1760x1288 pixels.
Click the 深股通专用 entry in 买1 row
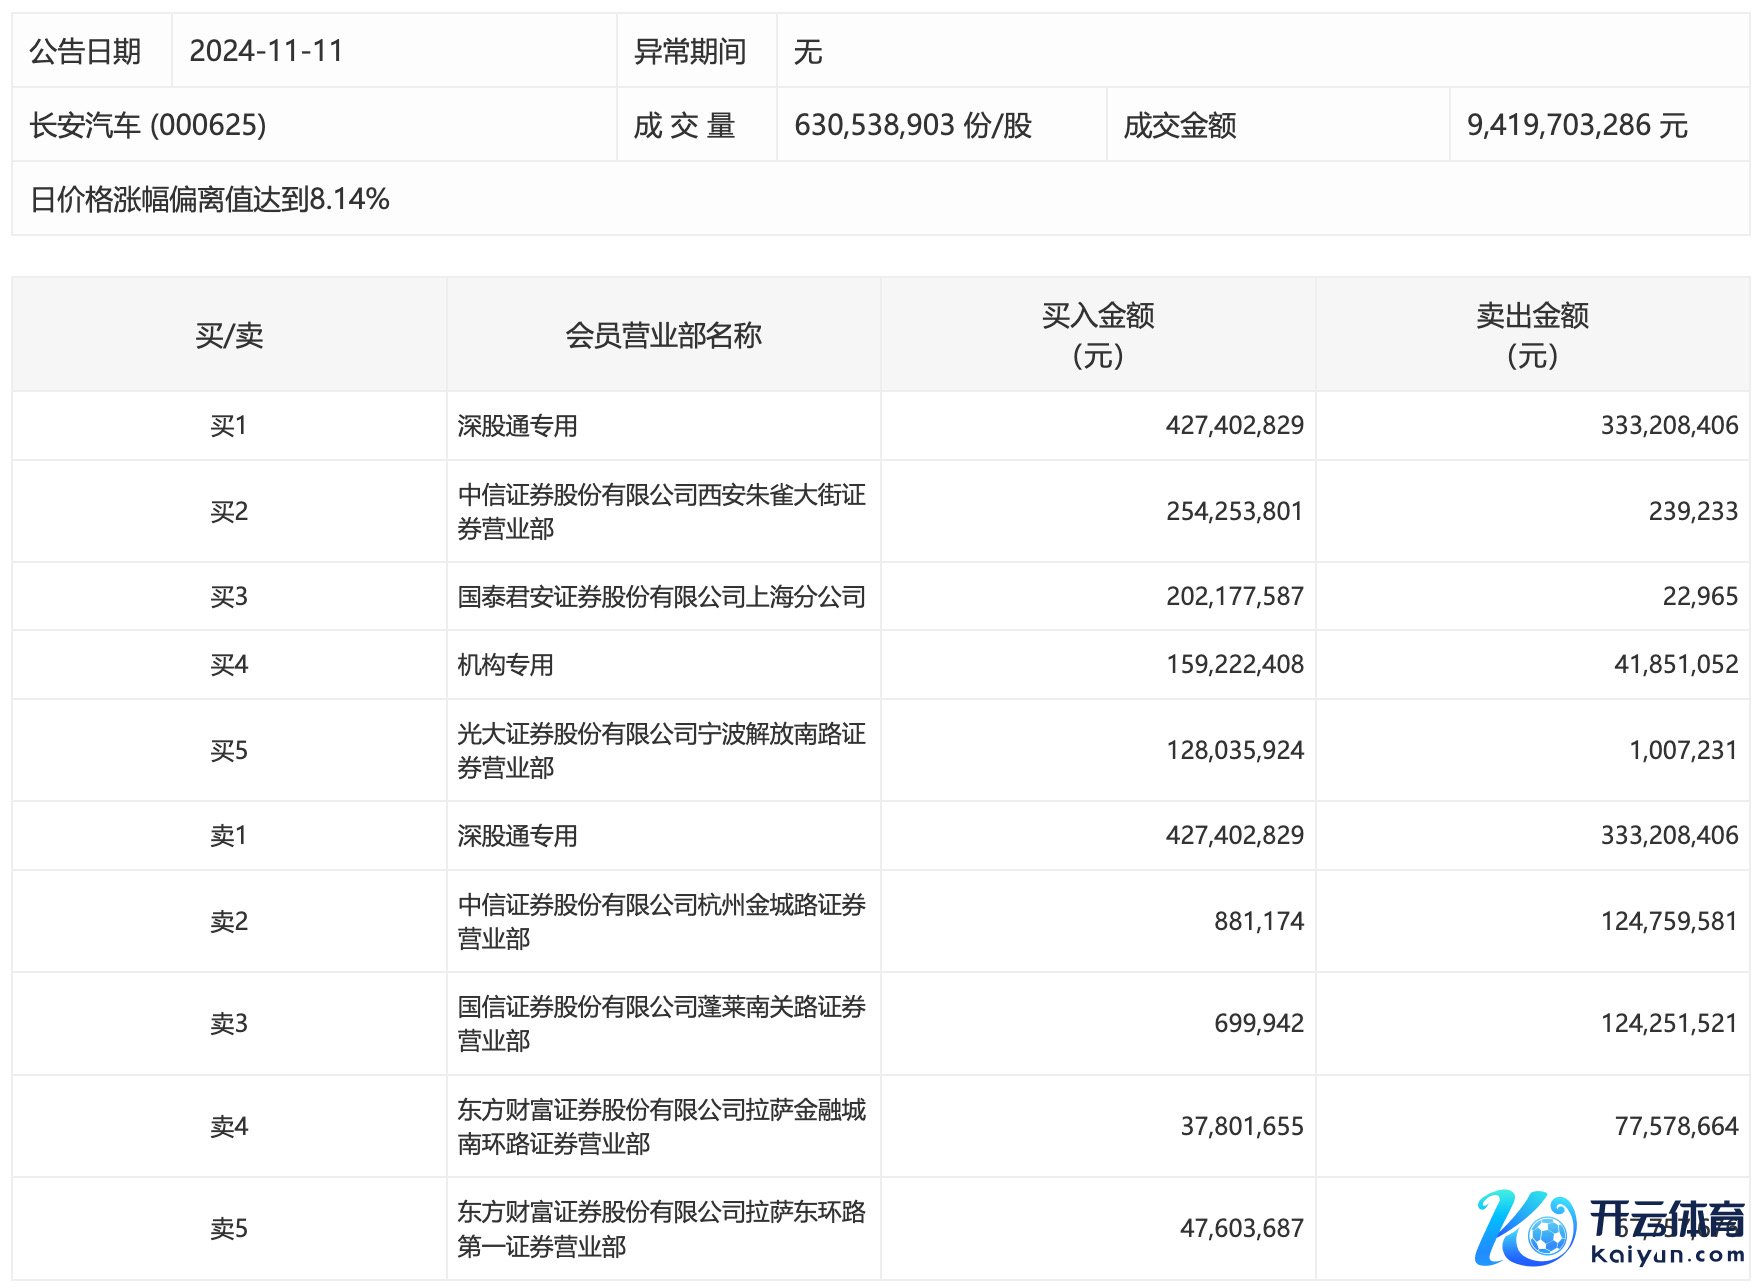coord(517,426)
